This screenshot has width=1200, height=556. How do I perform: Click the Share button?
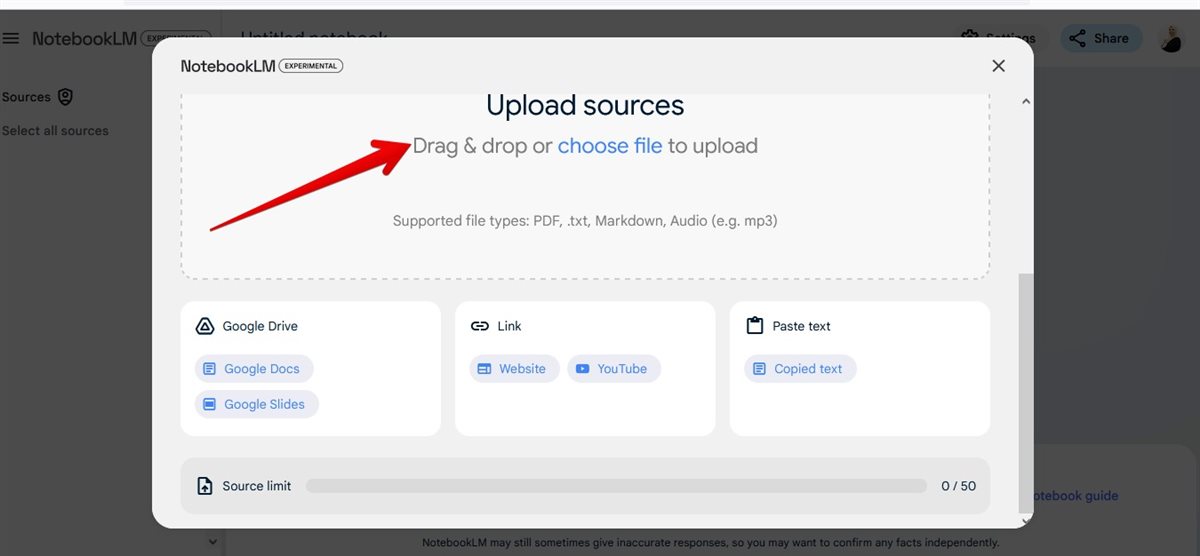tap(1101, 39)
